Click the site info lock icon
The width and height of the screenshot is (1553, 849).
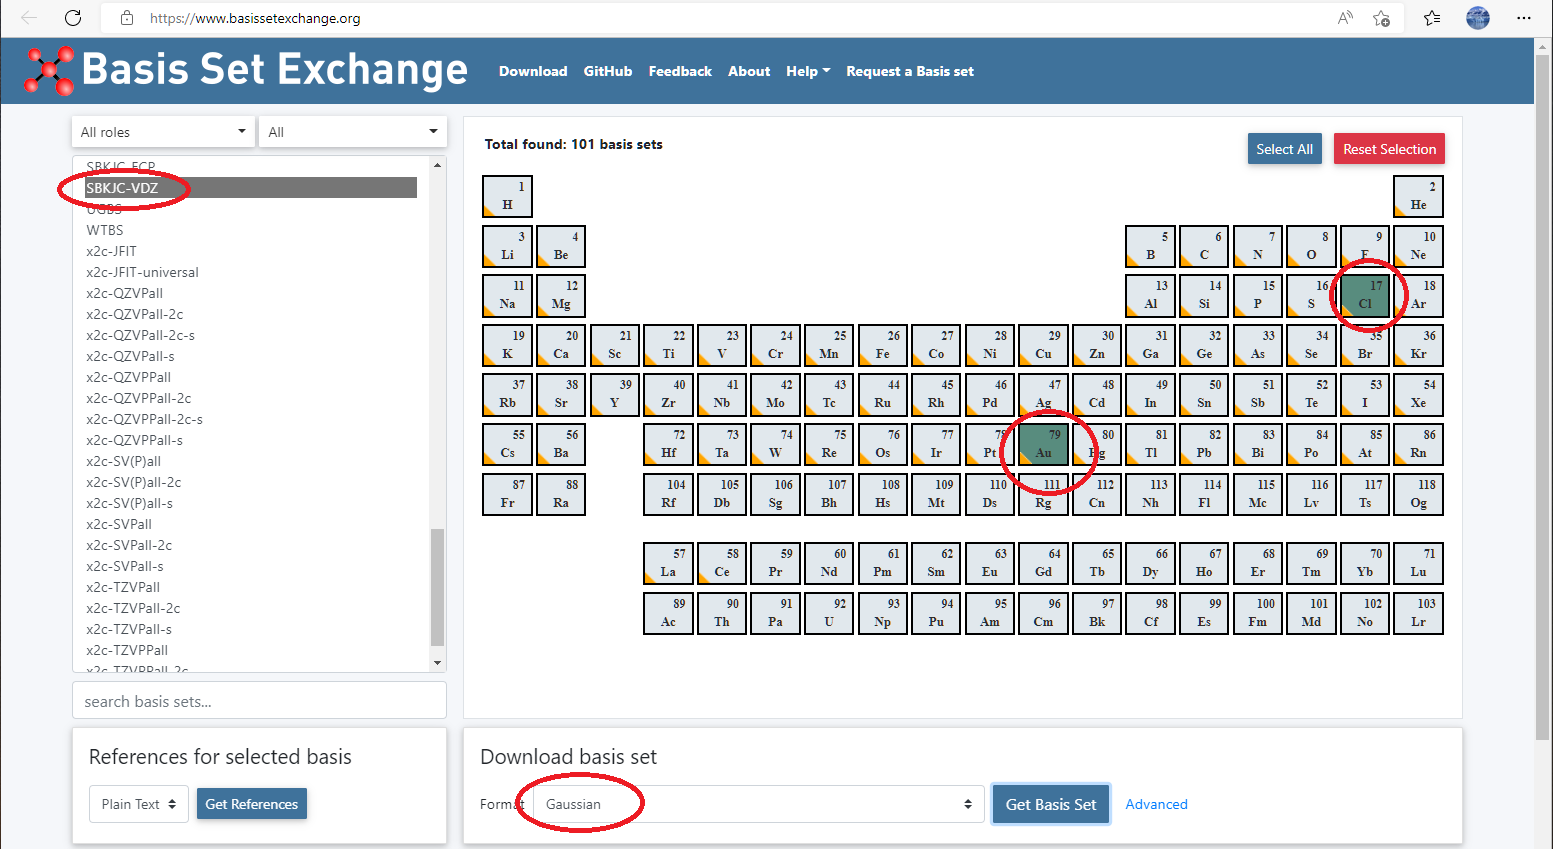(x=126, y=18)
